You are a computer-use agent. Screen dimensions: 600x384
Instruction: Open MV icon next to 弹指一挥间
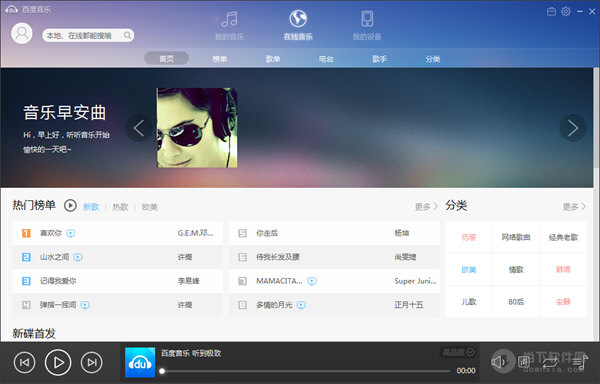[85, 305]
